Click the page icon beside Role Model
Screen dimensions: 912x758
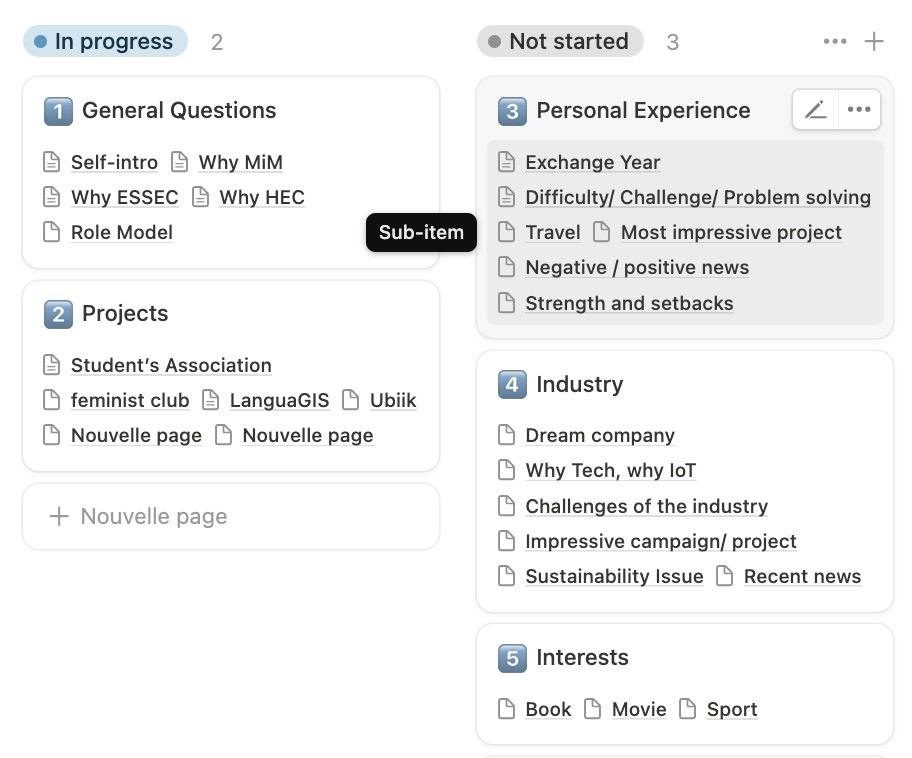pos(52,232)
